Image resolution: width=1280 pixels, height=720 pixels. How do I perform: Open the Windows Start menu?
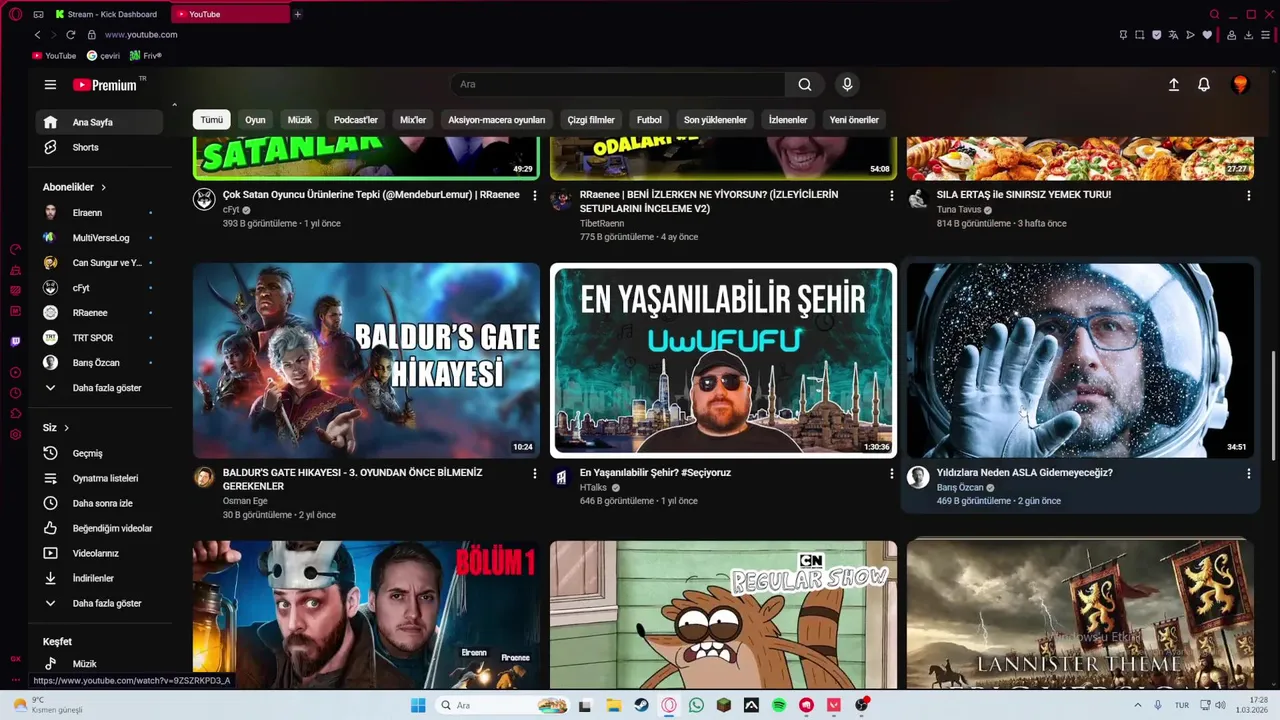pyautogui.click(x=418, y=705)
